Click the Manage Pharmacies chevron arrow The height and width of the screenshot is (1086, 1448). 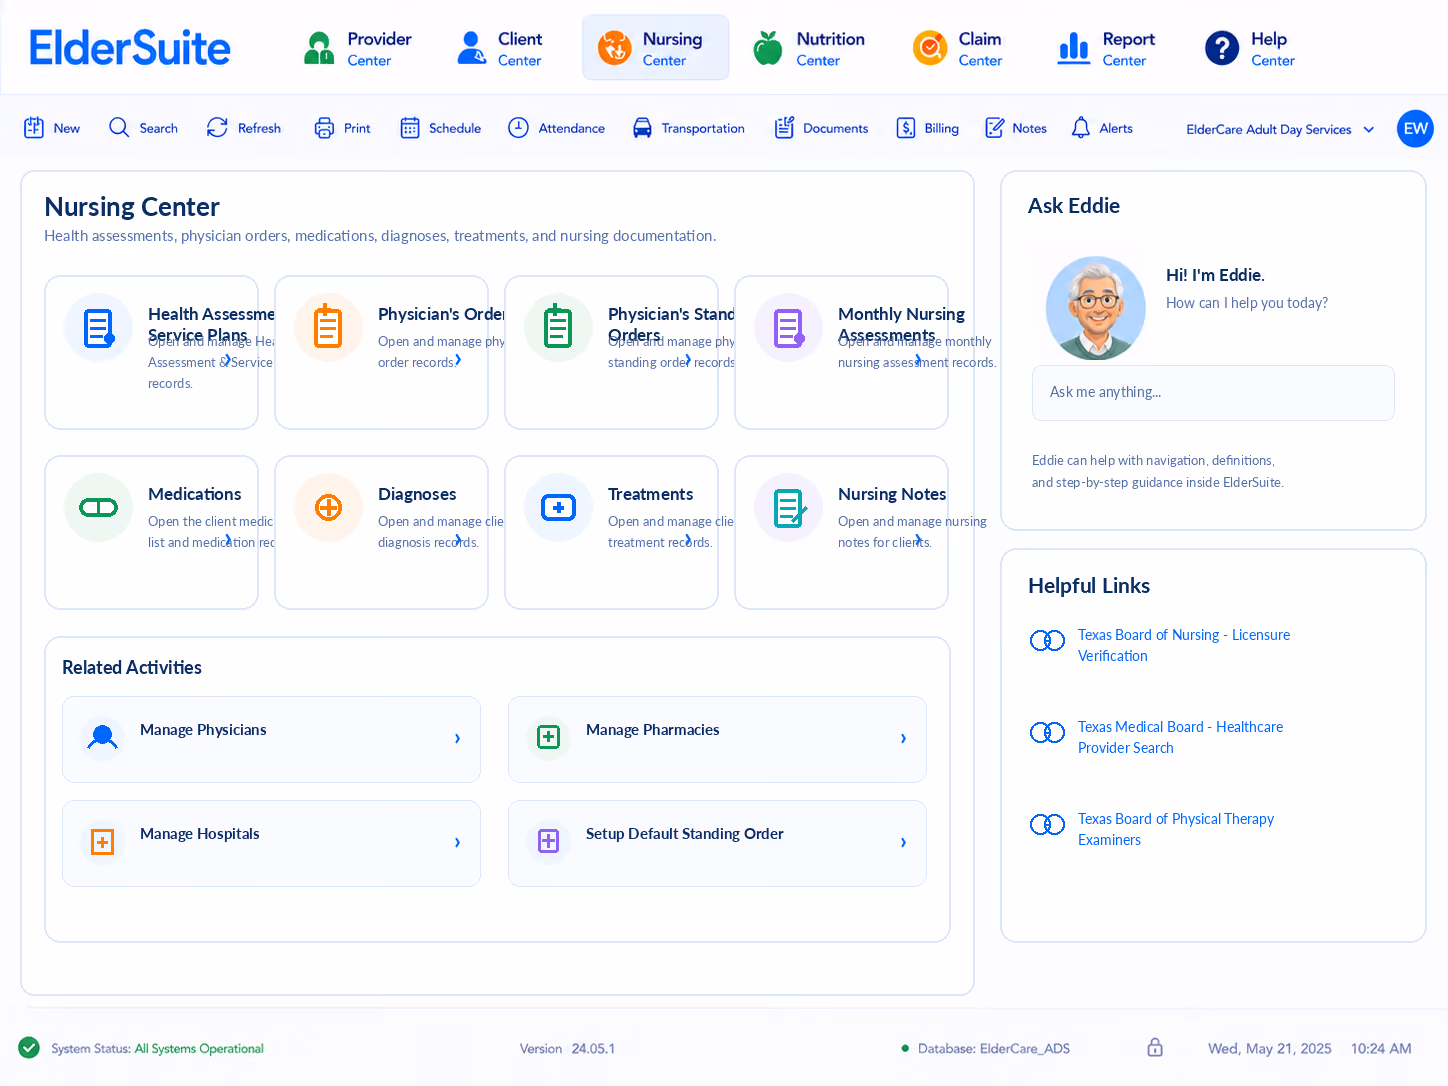tap(904, 739)
